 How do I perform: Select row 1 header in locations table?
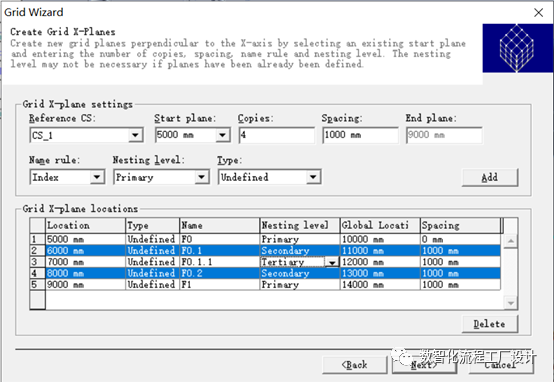[37, 239]
